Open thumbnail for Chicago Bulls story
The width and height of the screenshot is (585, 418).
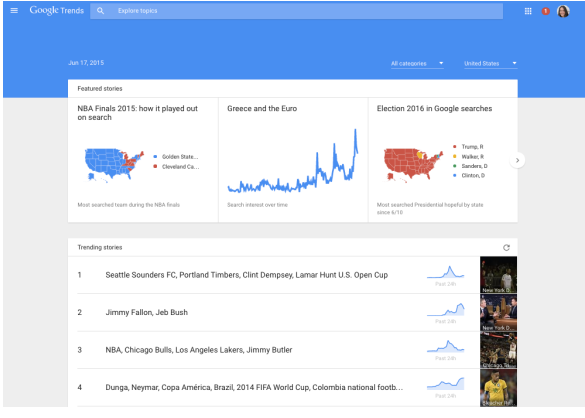pos(498,350)
